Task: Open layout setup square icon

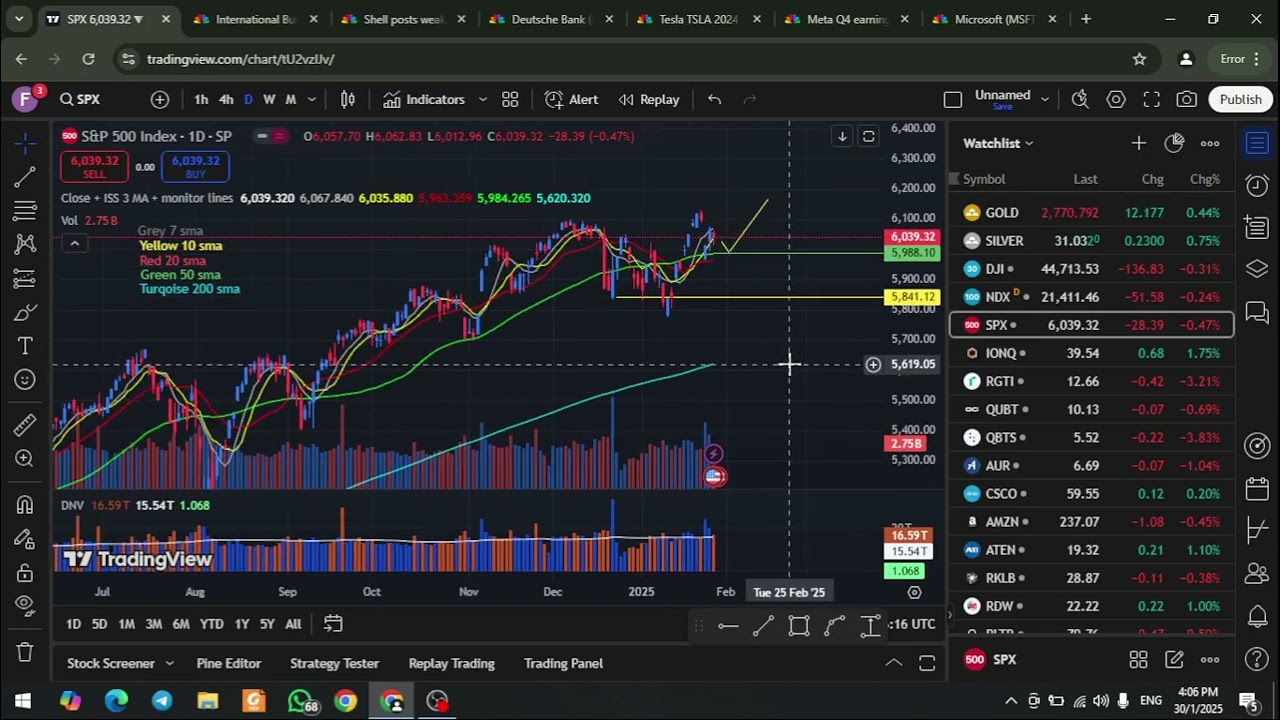Action: (953, 99)
